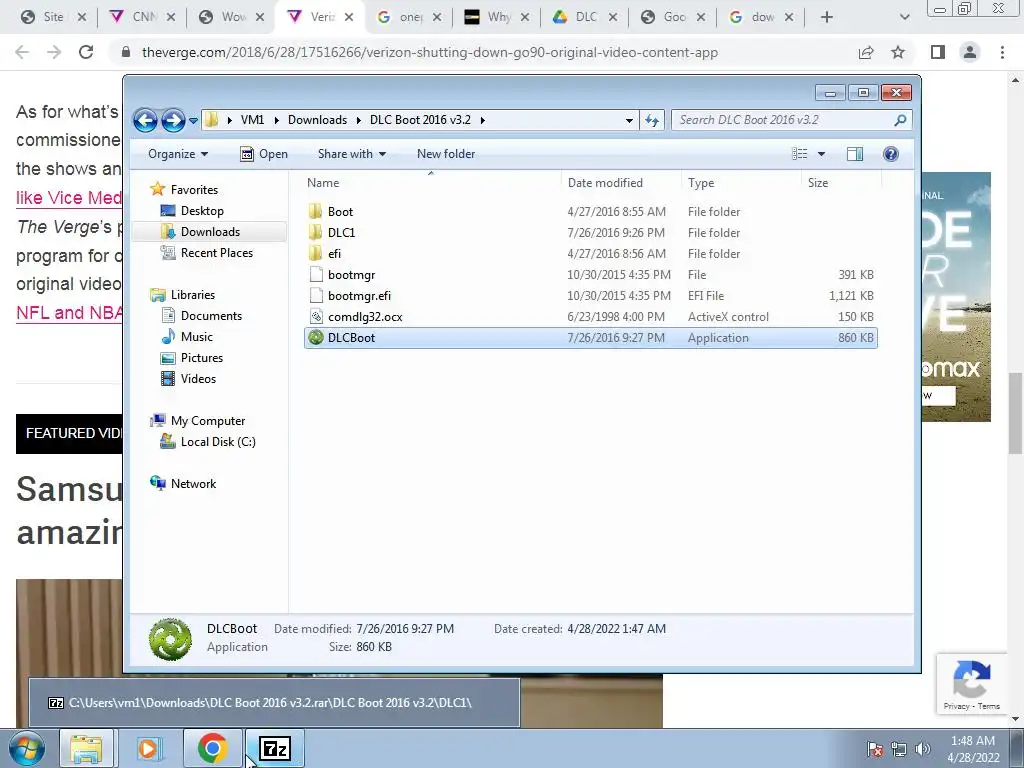Click the change view icon
The width and height of the screenshot is (1024, 768).
tap(800, 154)
